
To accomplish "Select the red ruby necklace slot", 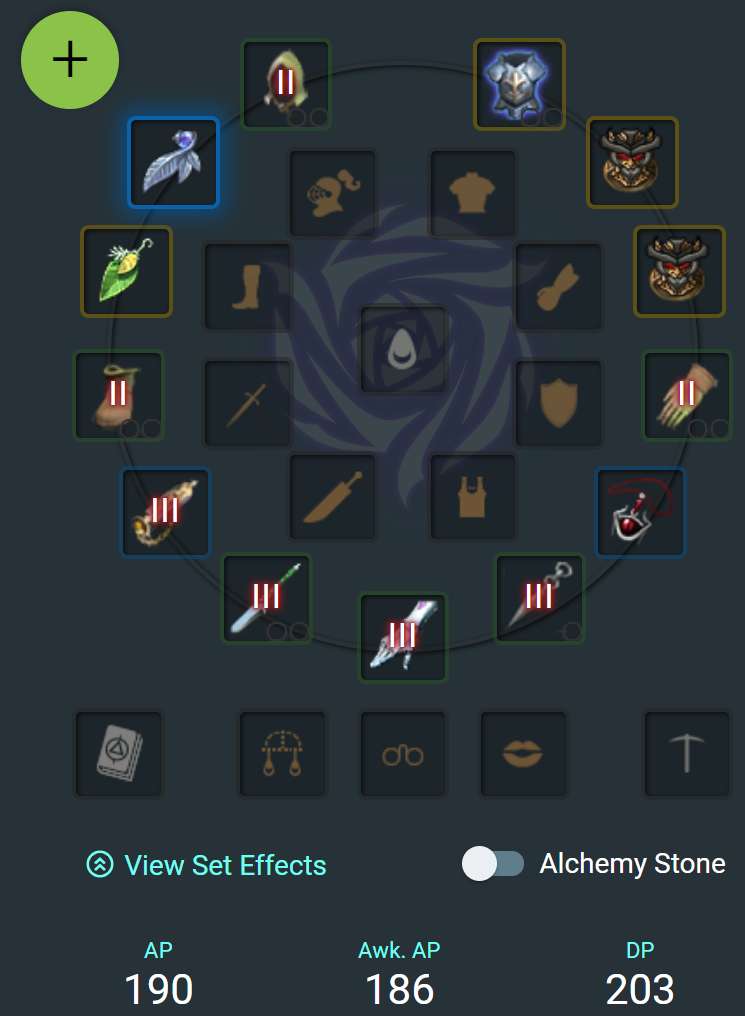I will 640,513.
